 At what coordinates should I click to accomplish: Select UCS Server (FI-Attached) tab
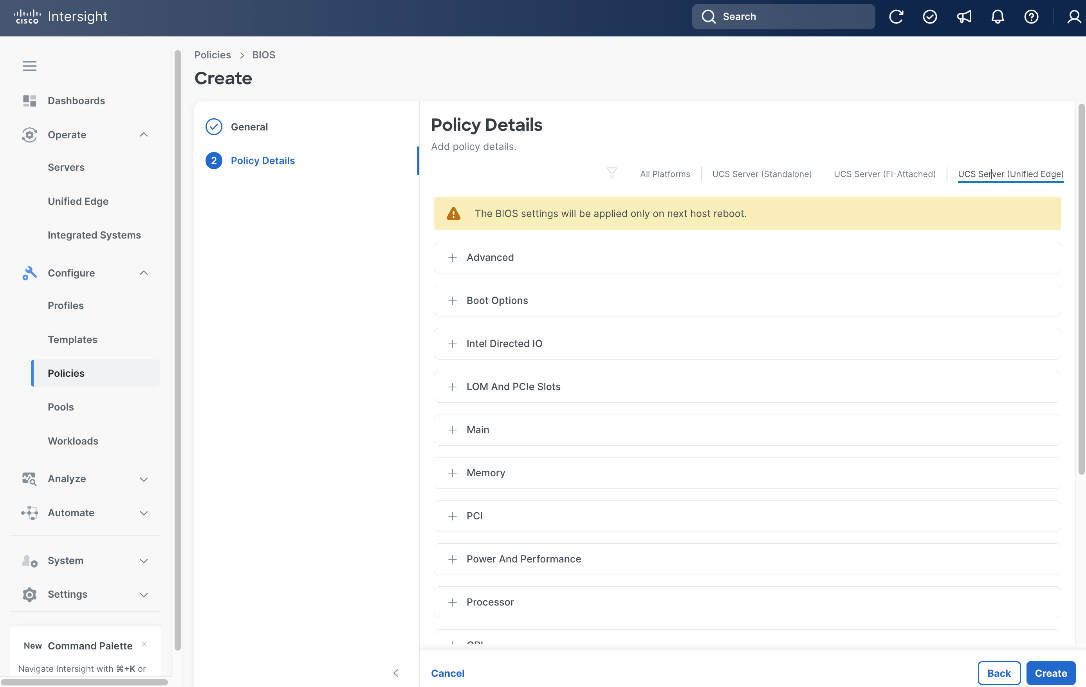coord(884,174)
